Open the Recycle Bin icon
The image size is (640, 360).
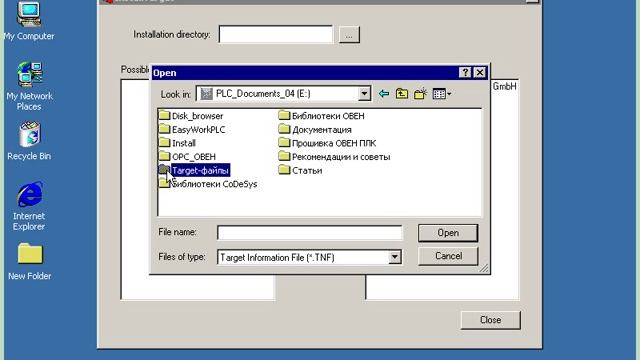tap(29, 141)
